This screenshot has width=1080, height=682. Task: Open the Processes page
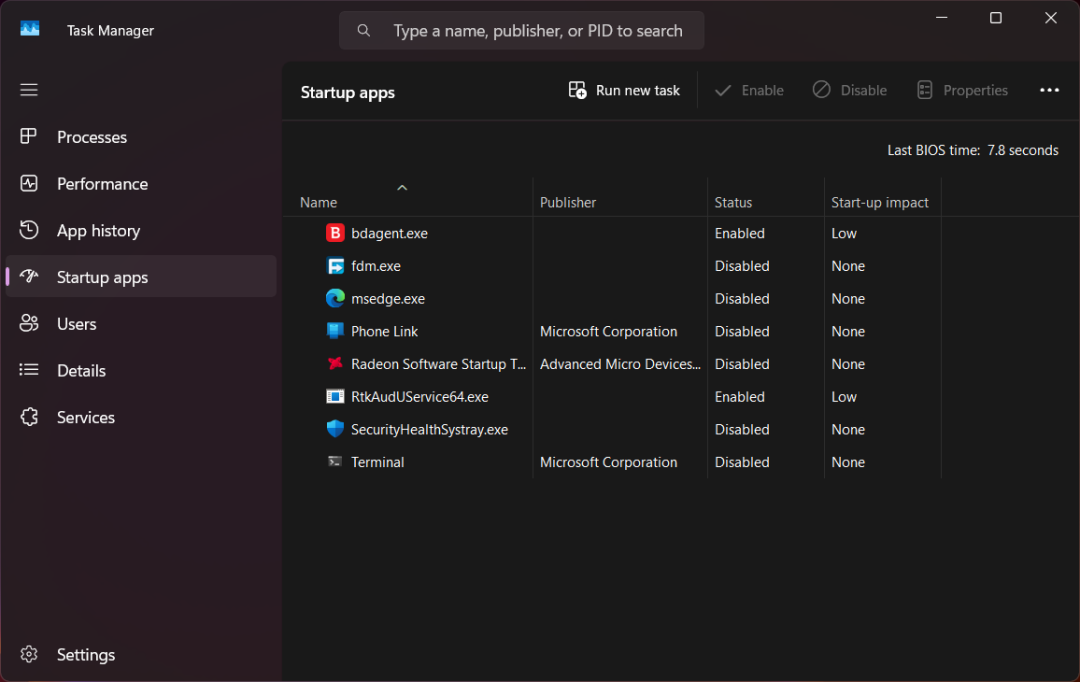click(91, 137)
